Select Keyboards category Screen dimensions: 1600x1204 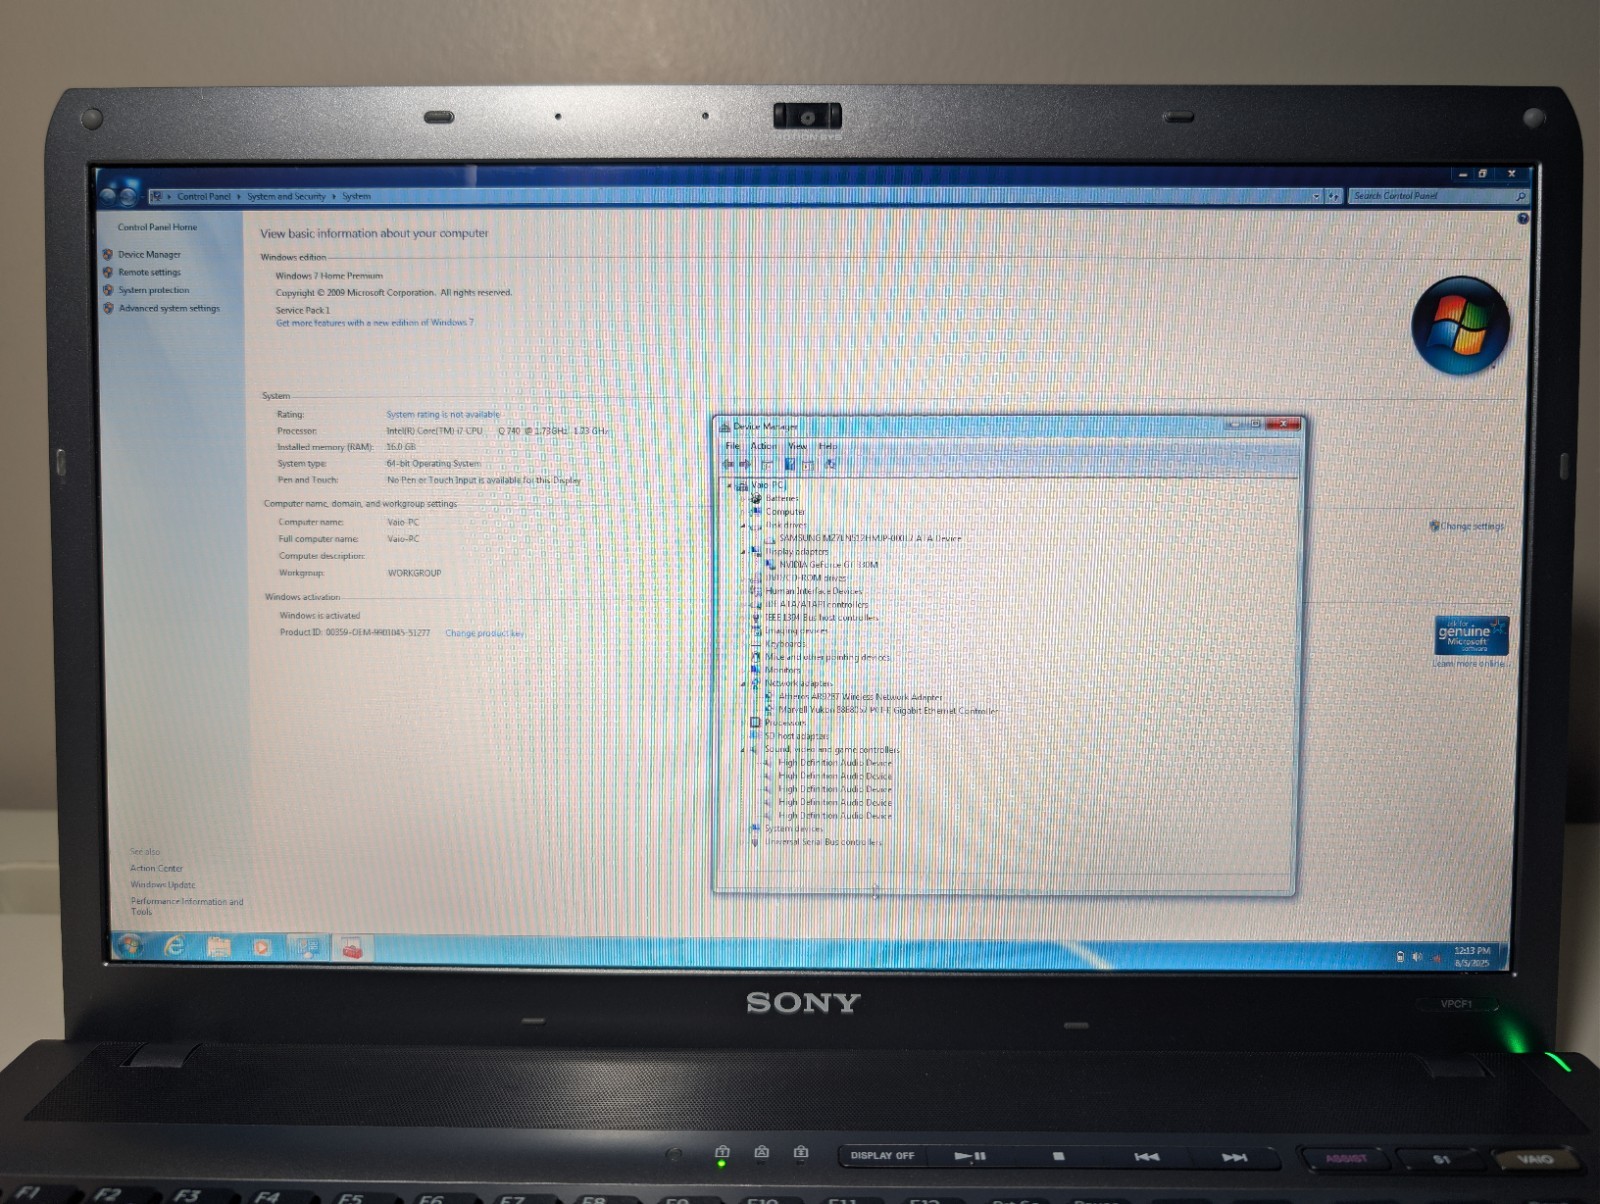[x=785, y=644]
